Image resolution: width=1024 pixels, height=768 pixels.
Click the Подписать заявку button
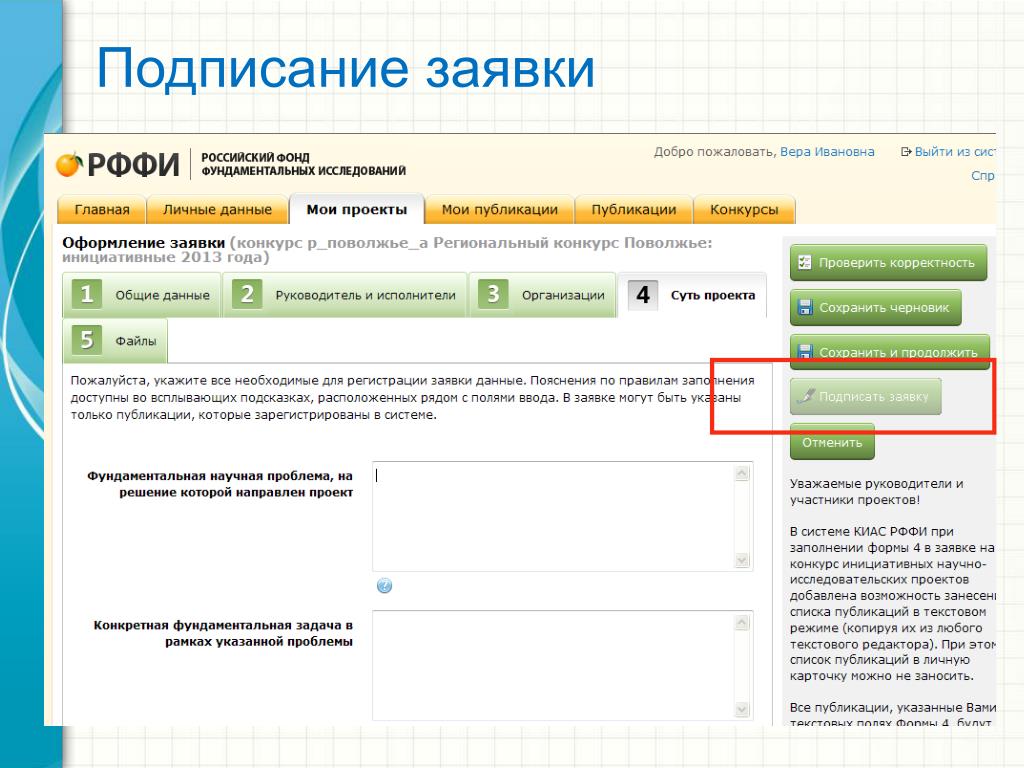click(865, 396)
